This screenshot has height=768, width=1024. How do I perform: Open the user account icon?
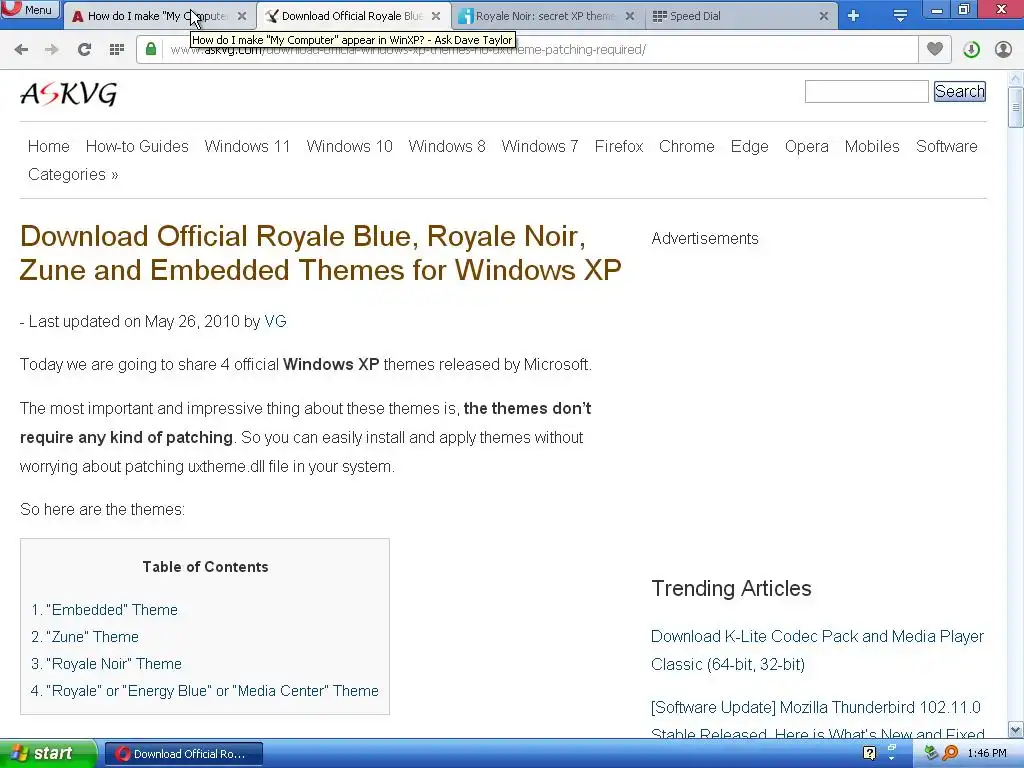point(1003,50)
